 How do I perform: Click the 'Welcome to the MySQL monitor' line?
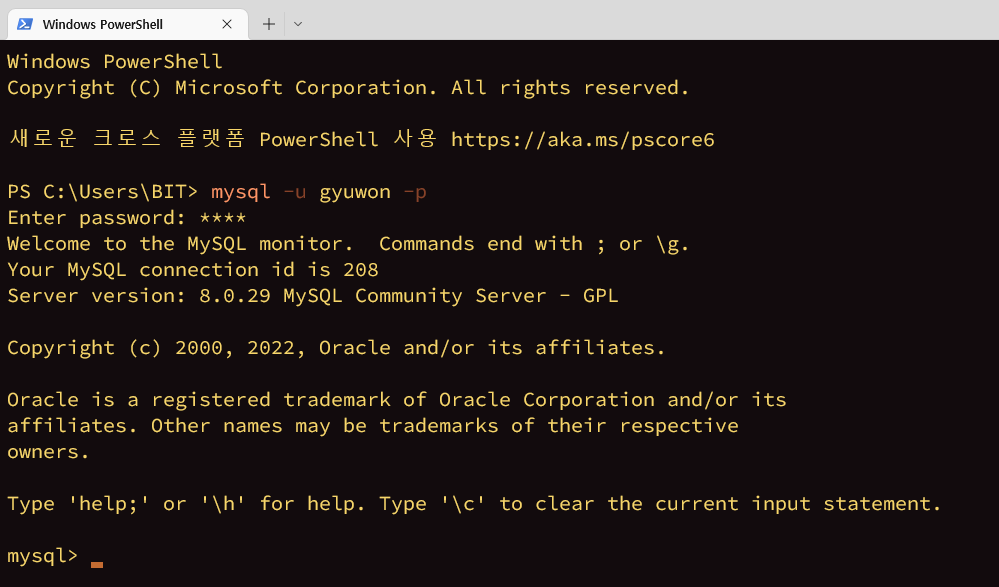(x=348, y=243)
